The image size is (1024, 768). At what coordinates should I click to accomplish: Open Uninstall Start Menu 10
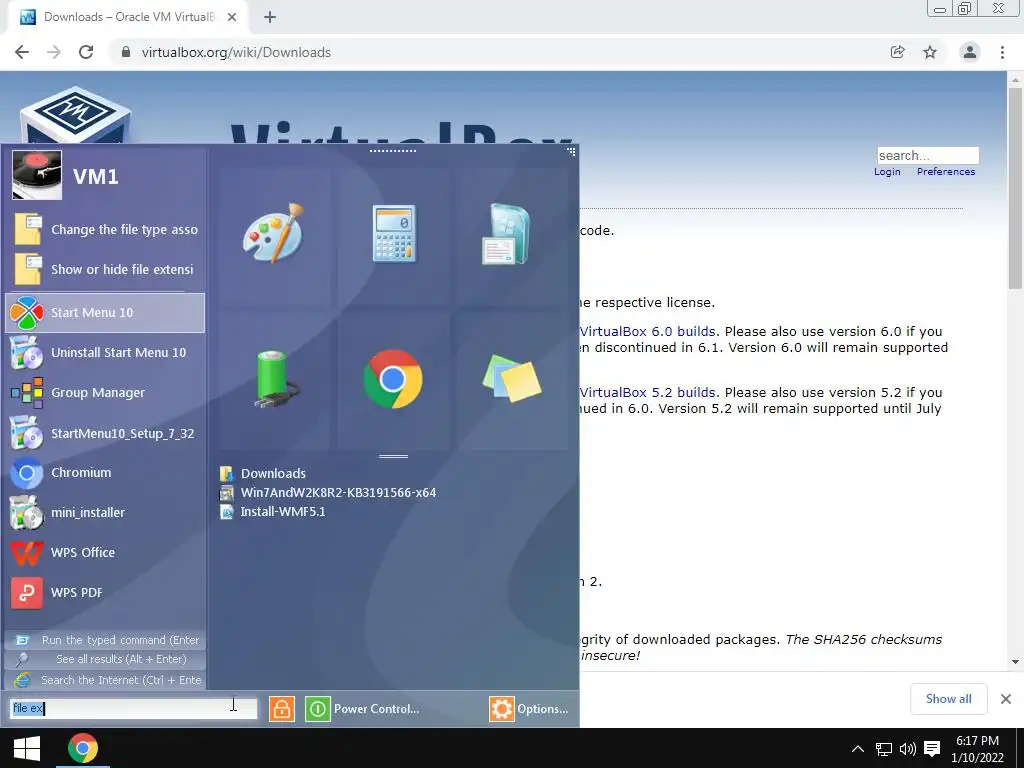[x=105, y=353]
